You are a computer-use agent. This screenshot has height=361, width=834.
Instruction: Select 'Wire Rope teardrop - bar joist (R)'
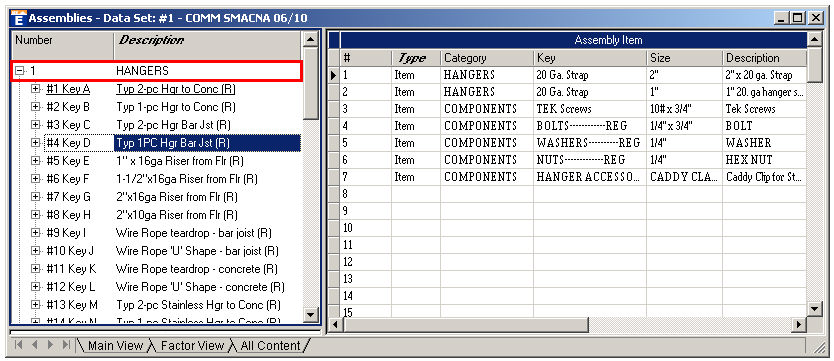(x=194, y=233)
